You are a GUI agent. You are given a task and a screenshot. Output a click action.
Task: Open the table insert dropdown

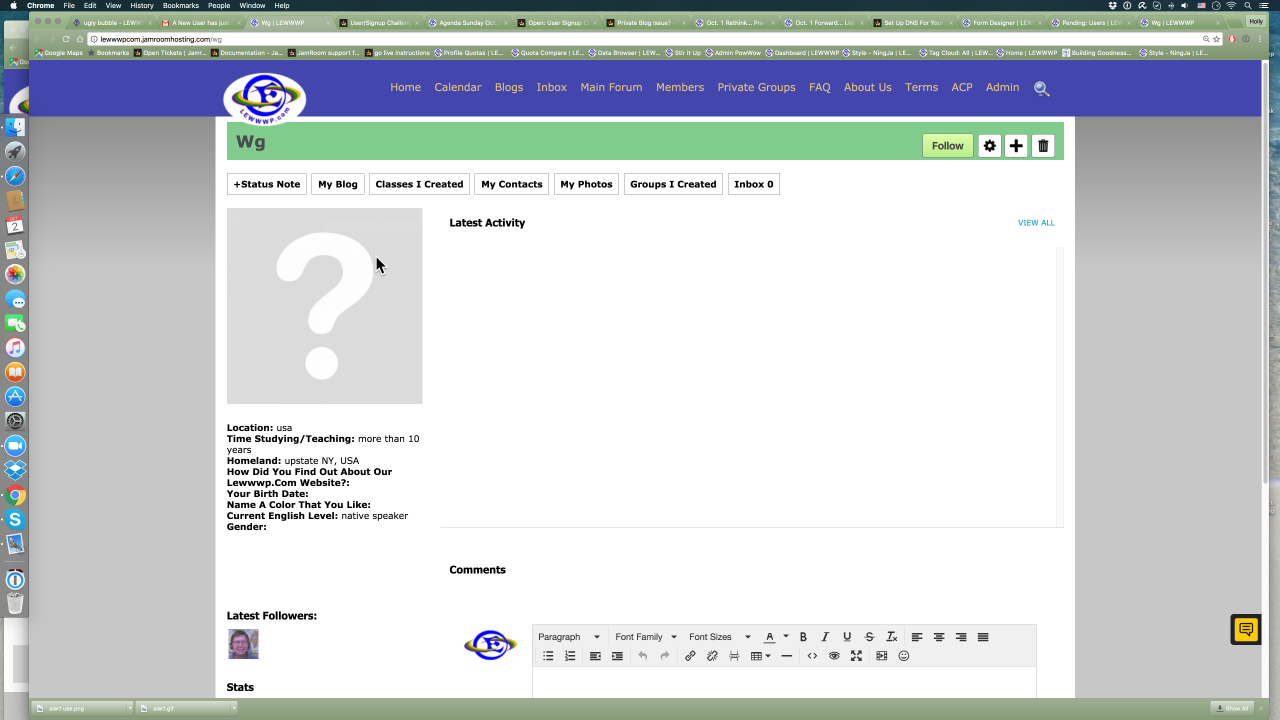point(761,656)
